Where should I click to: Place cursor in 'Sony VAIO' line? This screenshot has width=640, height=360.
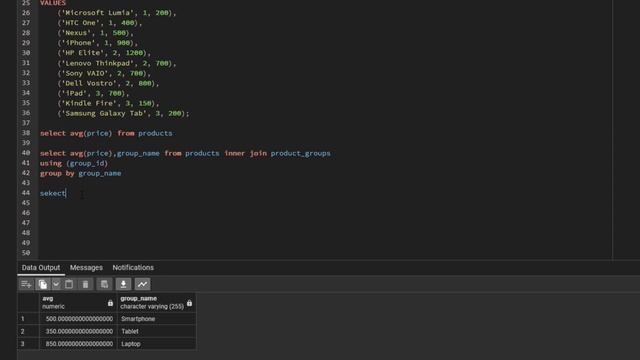click(104, 73)
